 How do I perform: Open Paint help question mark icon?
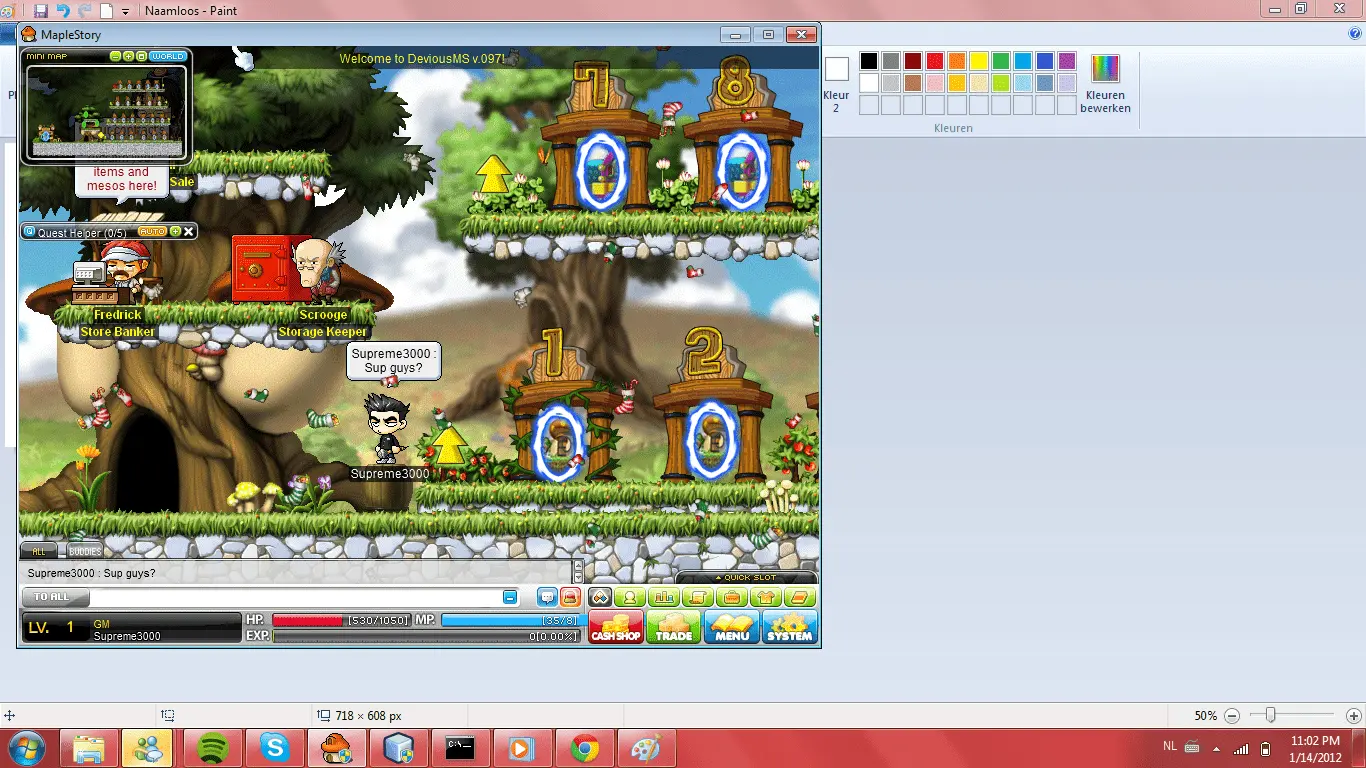1355,33
